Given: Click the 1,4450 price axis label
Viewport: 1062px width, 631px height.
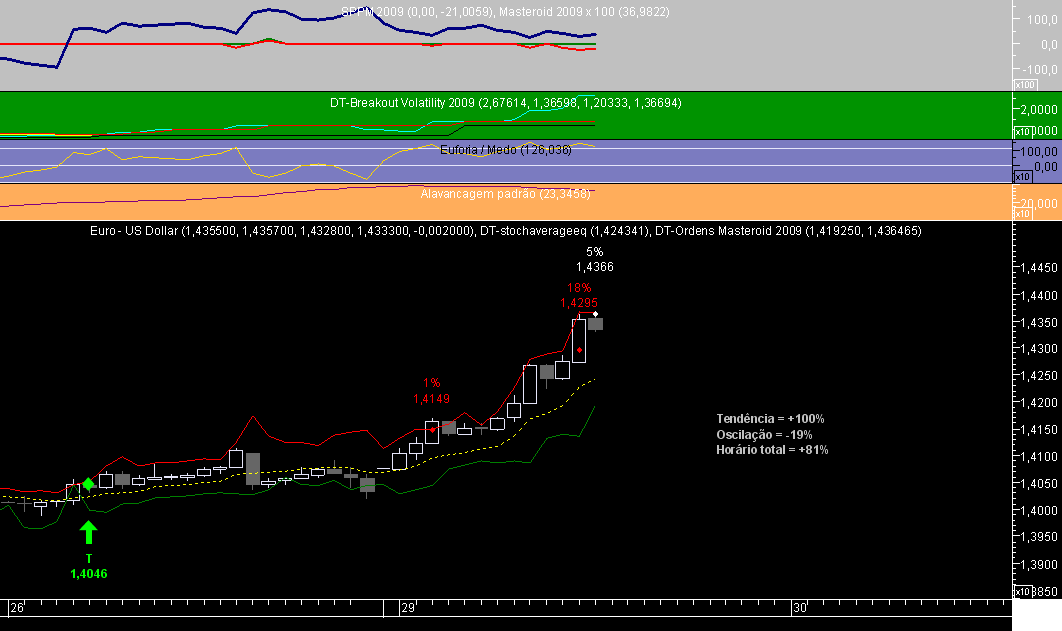Looking at the screenshot, I should [x=1040, y=267].
